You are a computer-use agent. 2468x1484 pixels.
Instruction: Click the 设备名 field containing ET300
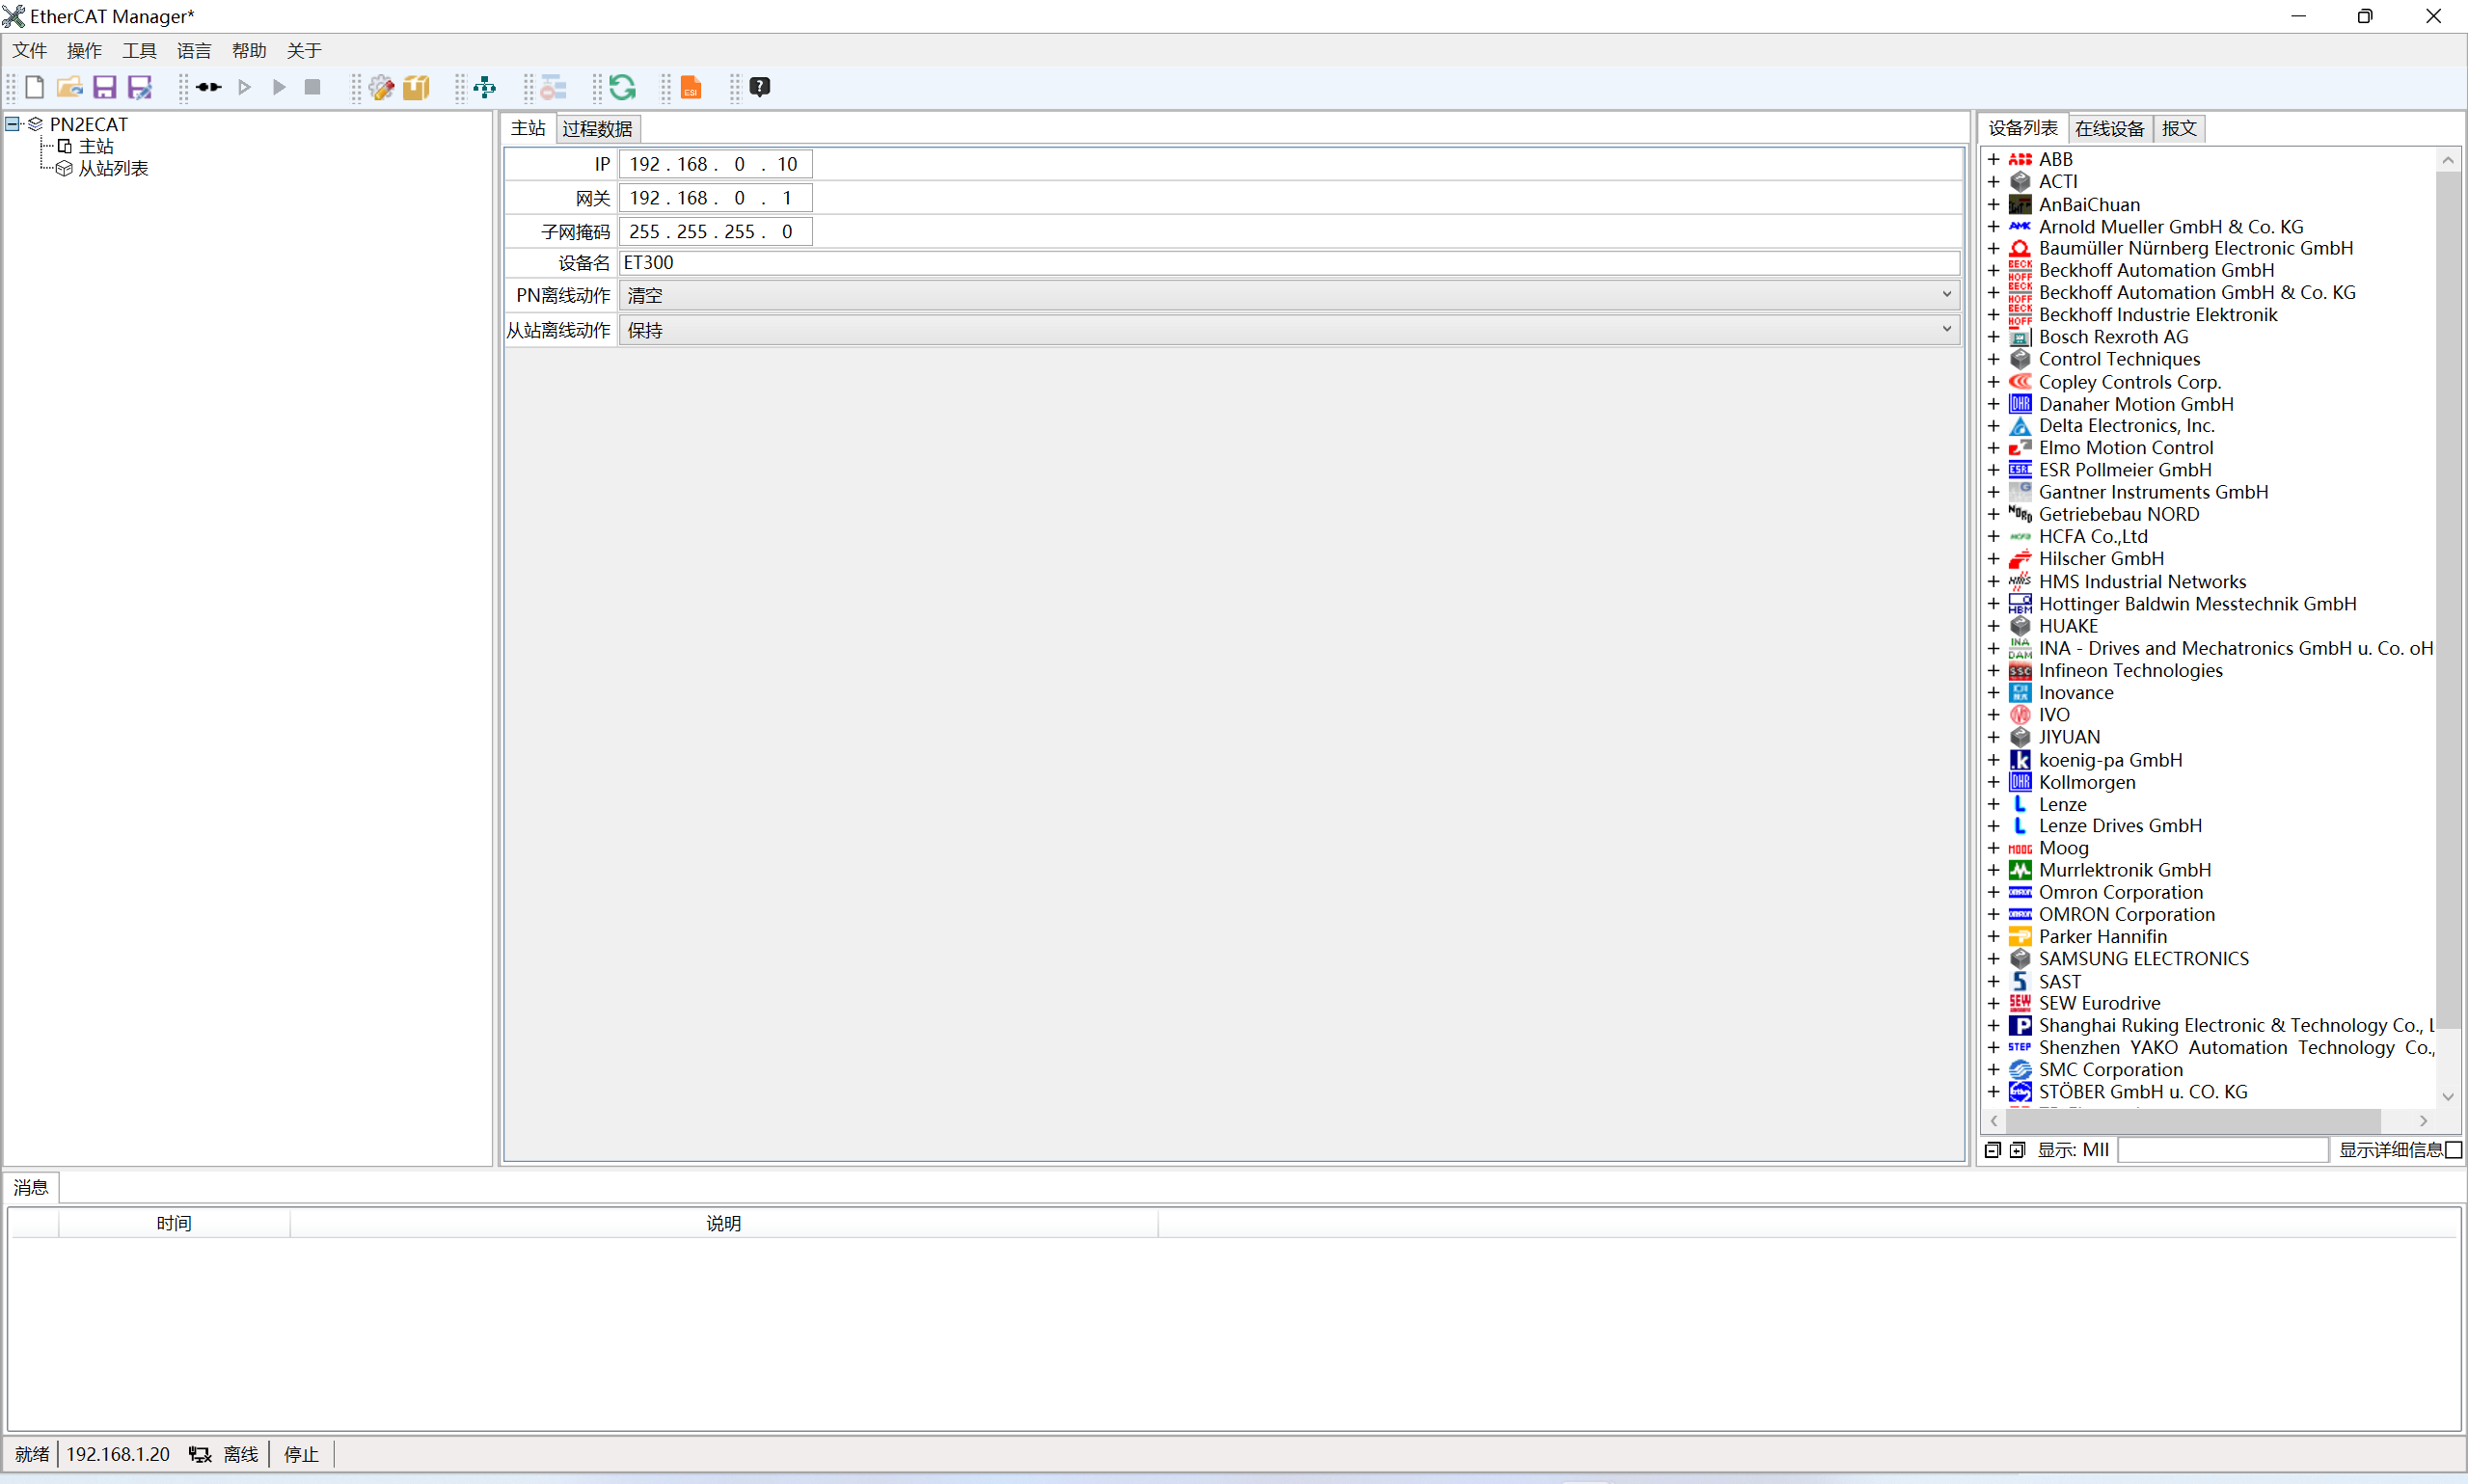[1289, 263]
